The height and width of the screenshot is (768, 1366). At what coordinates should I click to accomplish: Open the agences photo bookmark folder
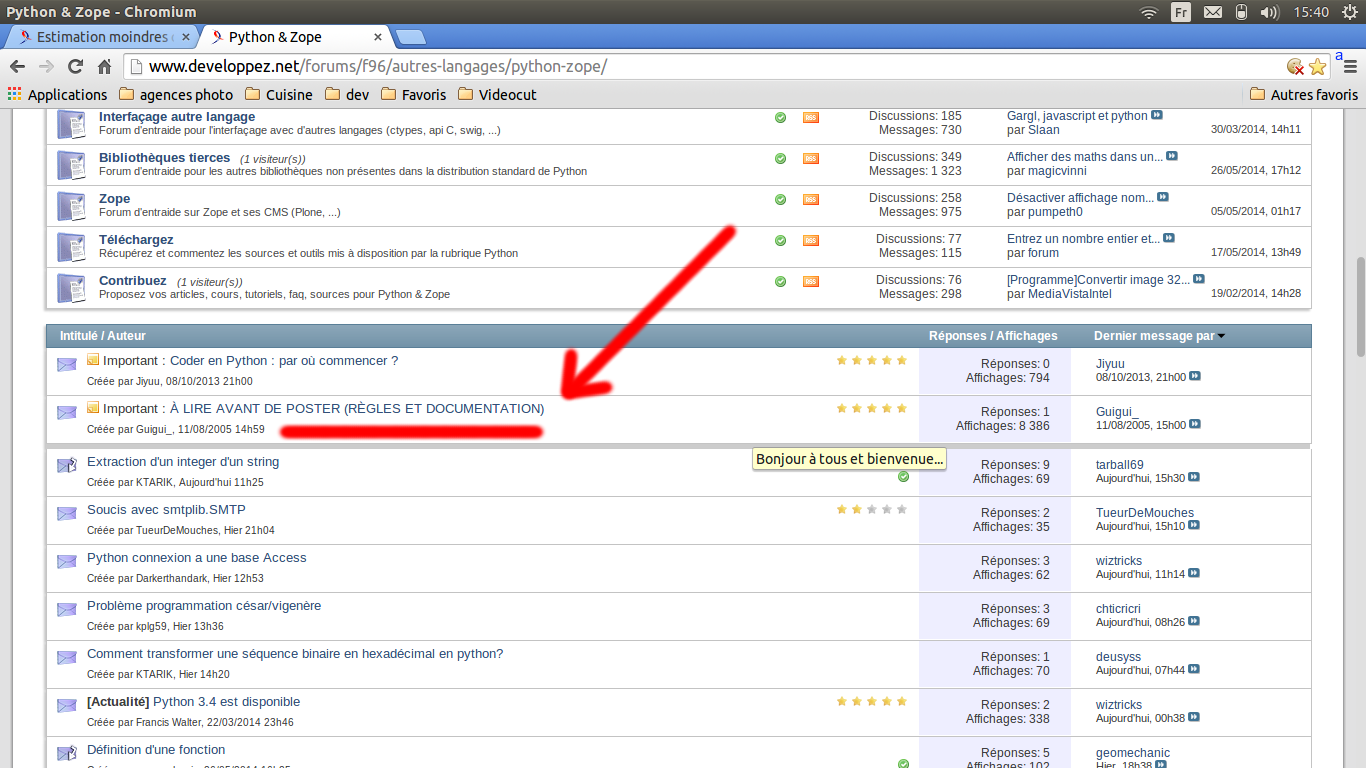coord(176,95)
